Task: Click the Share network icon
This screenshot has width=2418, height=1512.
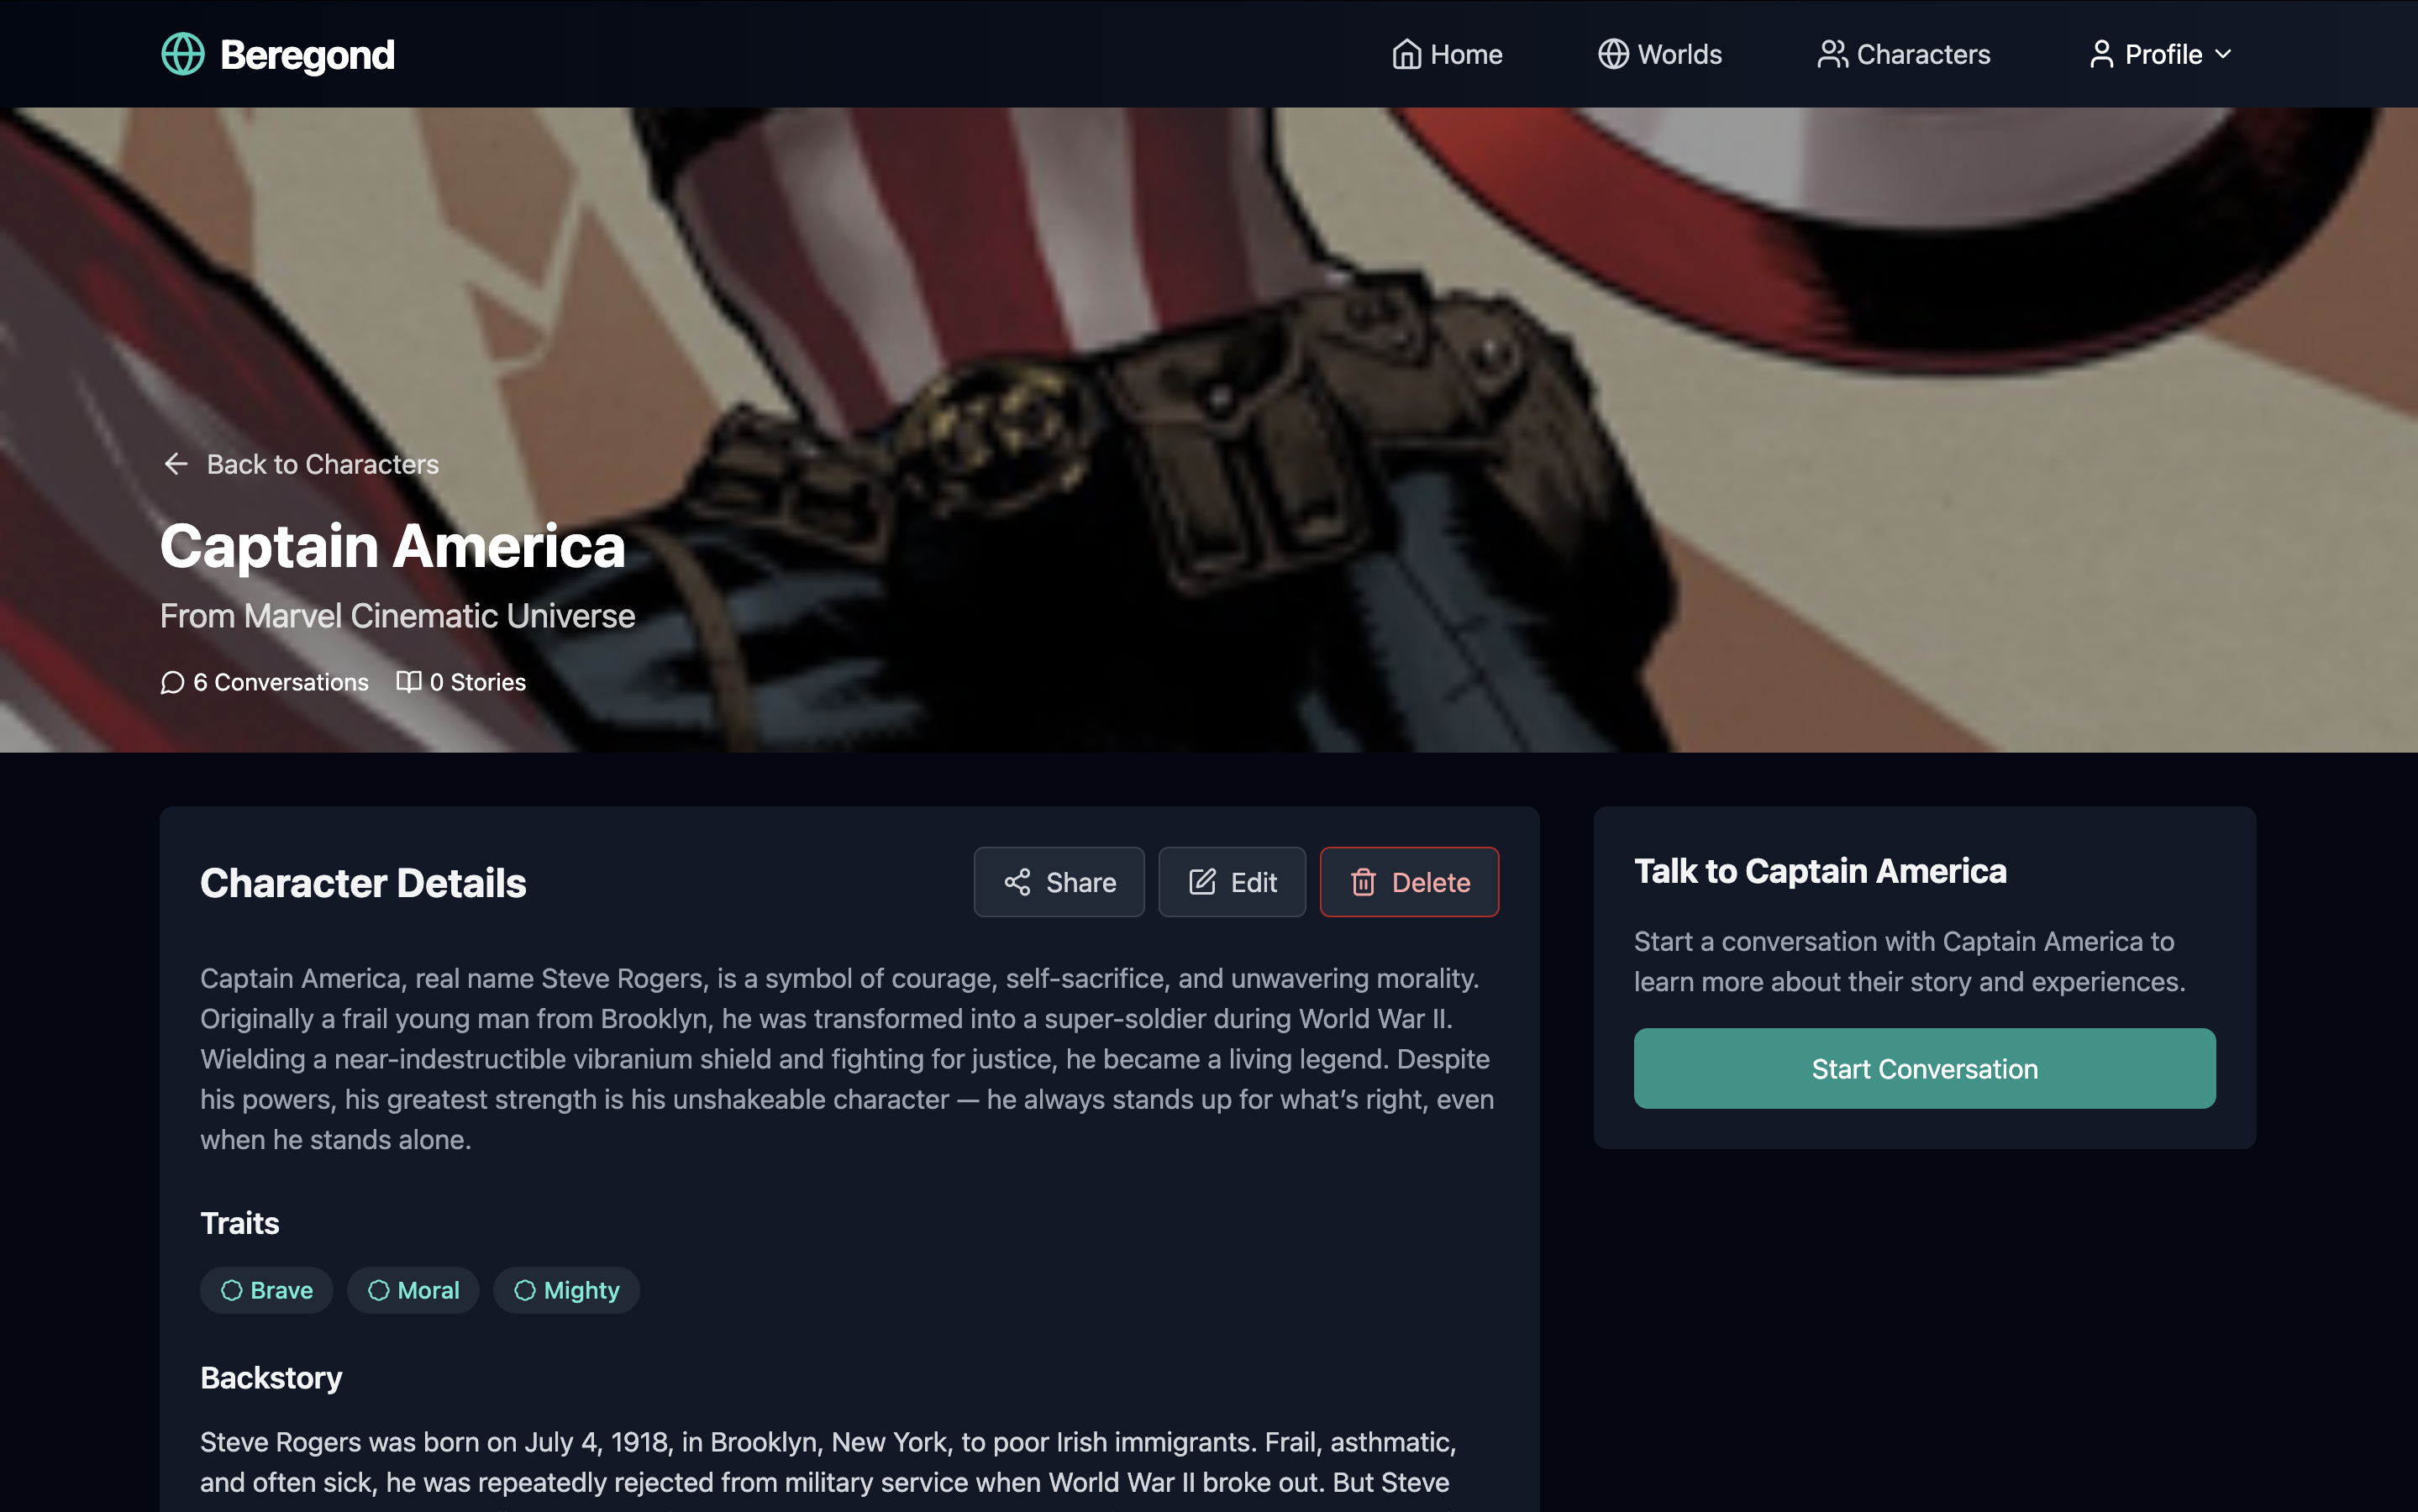Action: click(1017, 882)
